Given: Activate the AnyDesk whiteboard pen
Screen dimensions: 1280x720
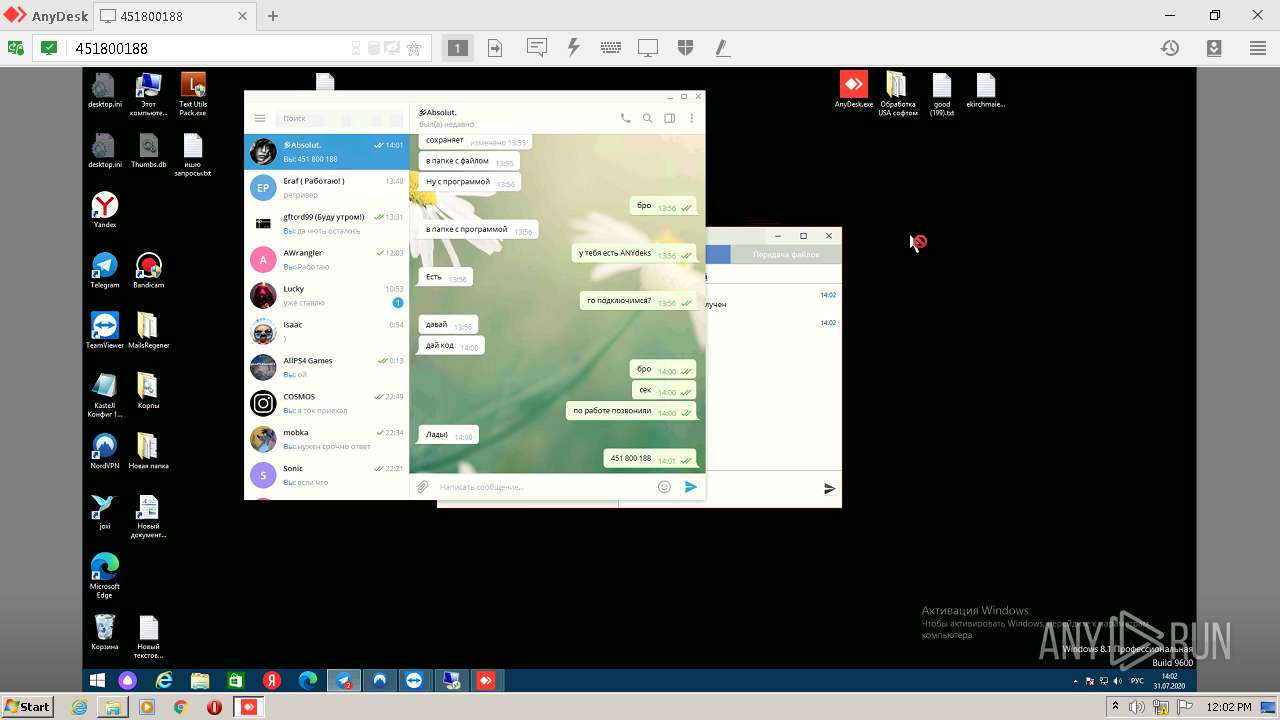Looking at the screenshot, I should pyautogui.click(x=721, y=48).
